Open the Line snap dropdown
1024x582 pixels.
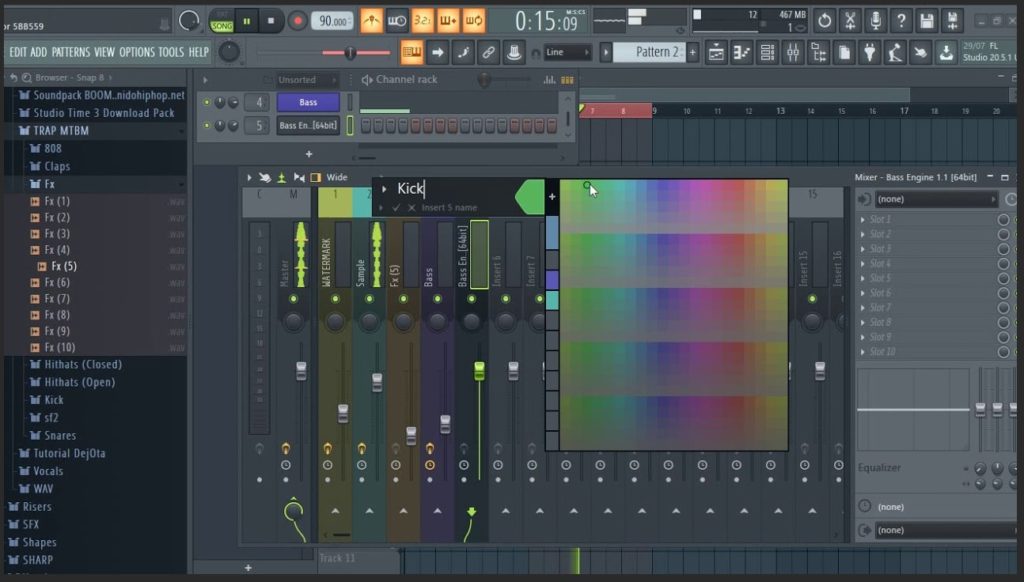(568, 52)
